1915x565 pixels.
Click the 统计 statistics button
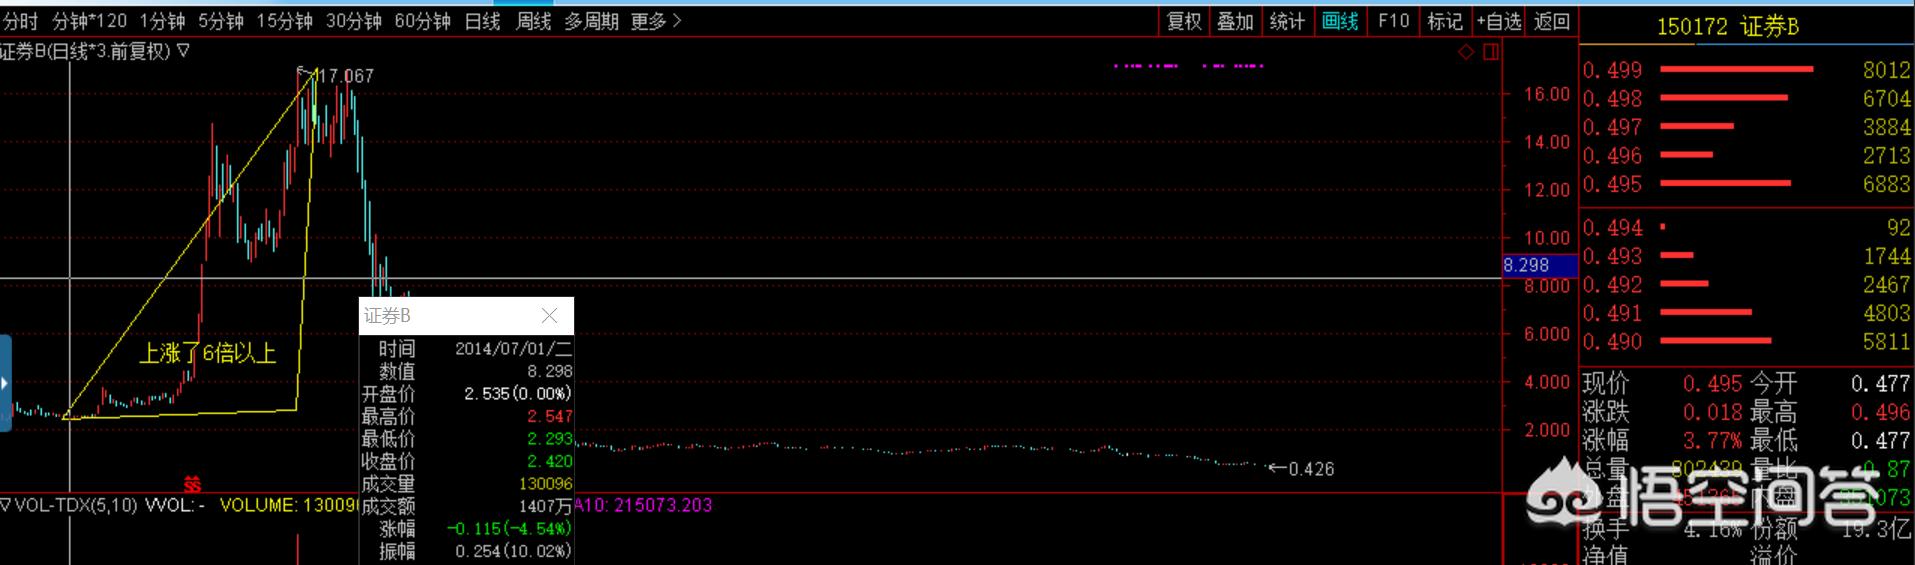1287,21
